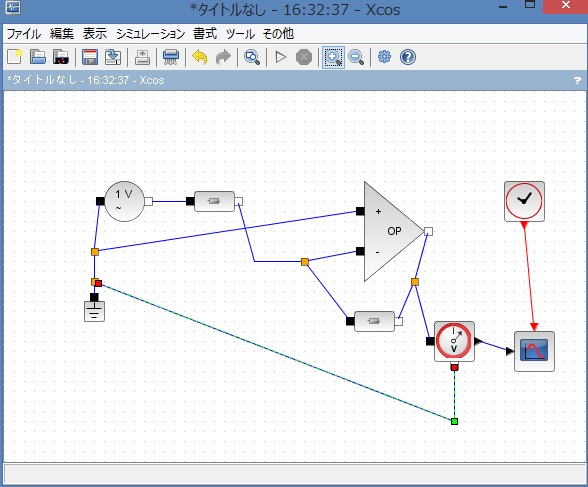Image resolution: width=588 pixels, height=487 pixels.
Task: Open the ファイル menu
Action: pyautogui.click(x=24, y=34)
